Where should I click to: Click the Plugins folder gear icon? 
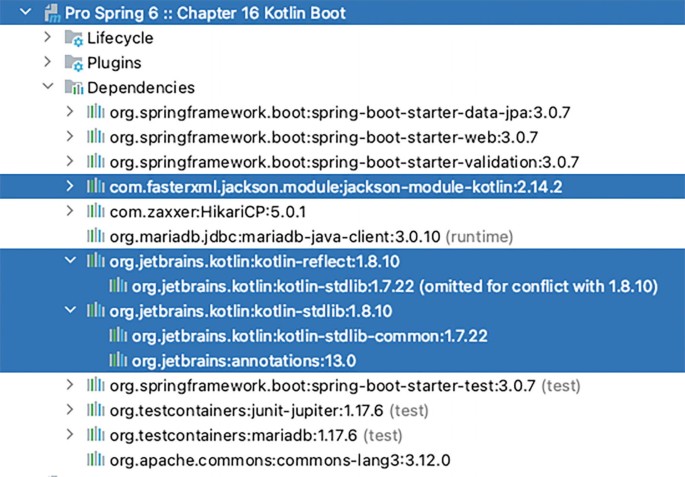73,63
